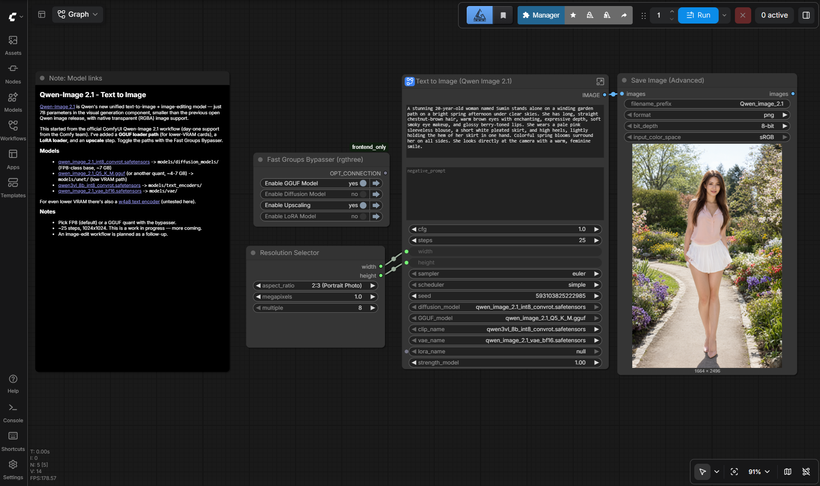820x486 pixels.
Task: Open the Assets sidebar panel
Action: click(13, 45)
